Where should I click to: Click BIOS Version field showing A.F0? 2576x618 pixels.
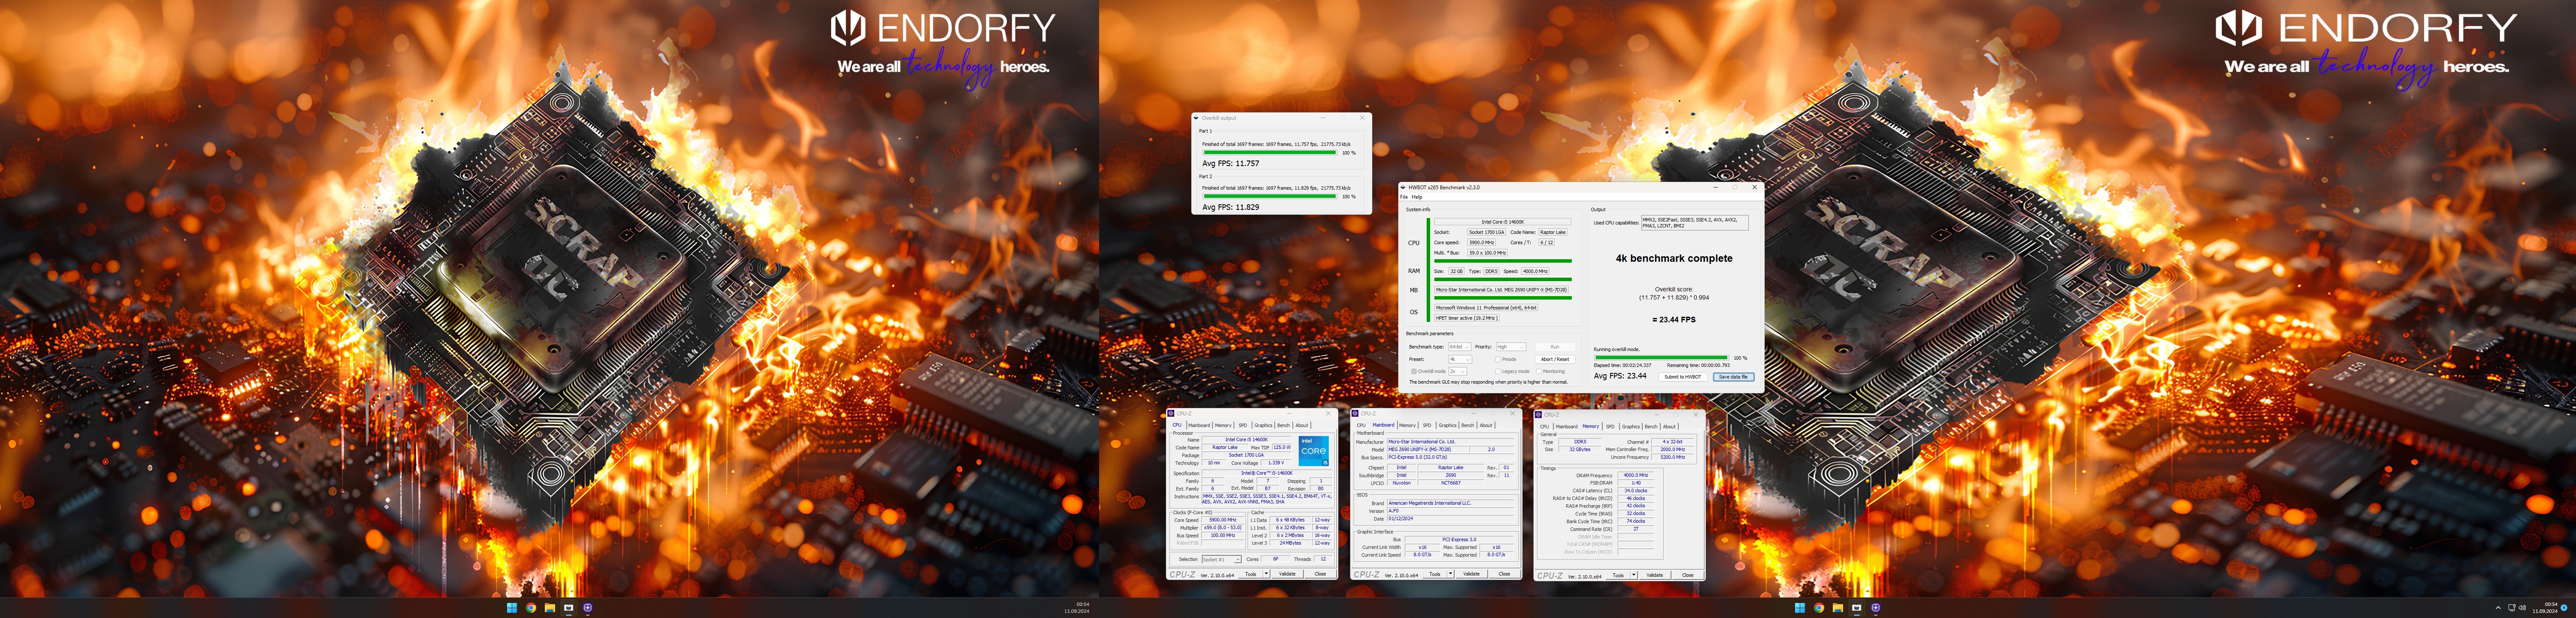pyautogui.click(x=1451, y=511)
